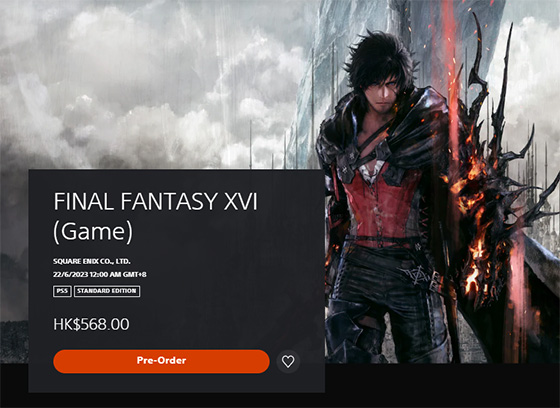This screenshot has width=560, height=408.
Task: Click the cloudy sky background area
Action: 143,82
